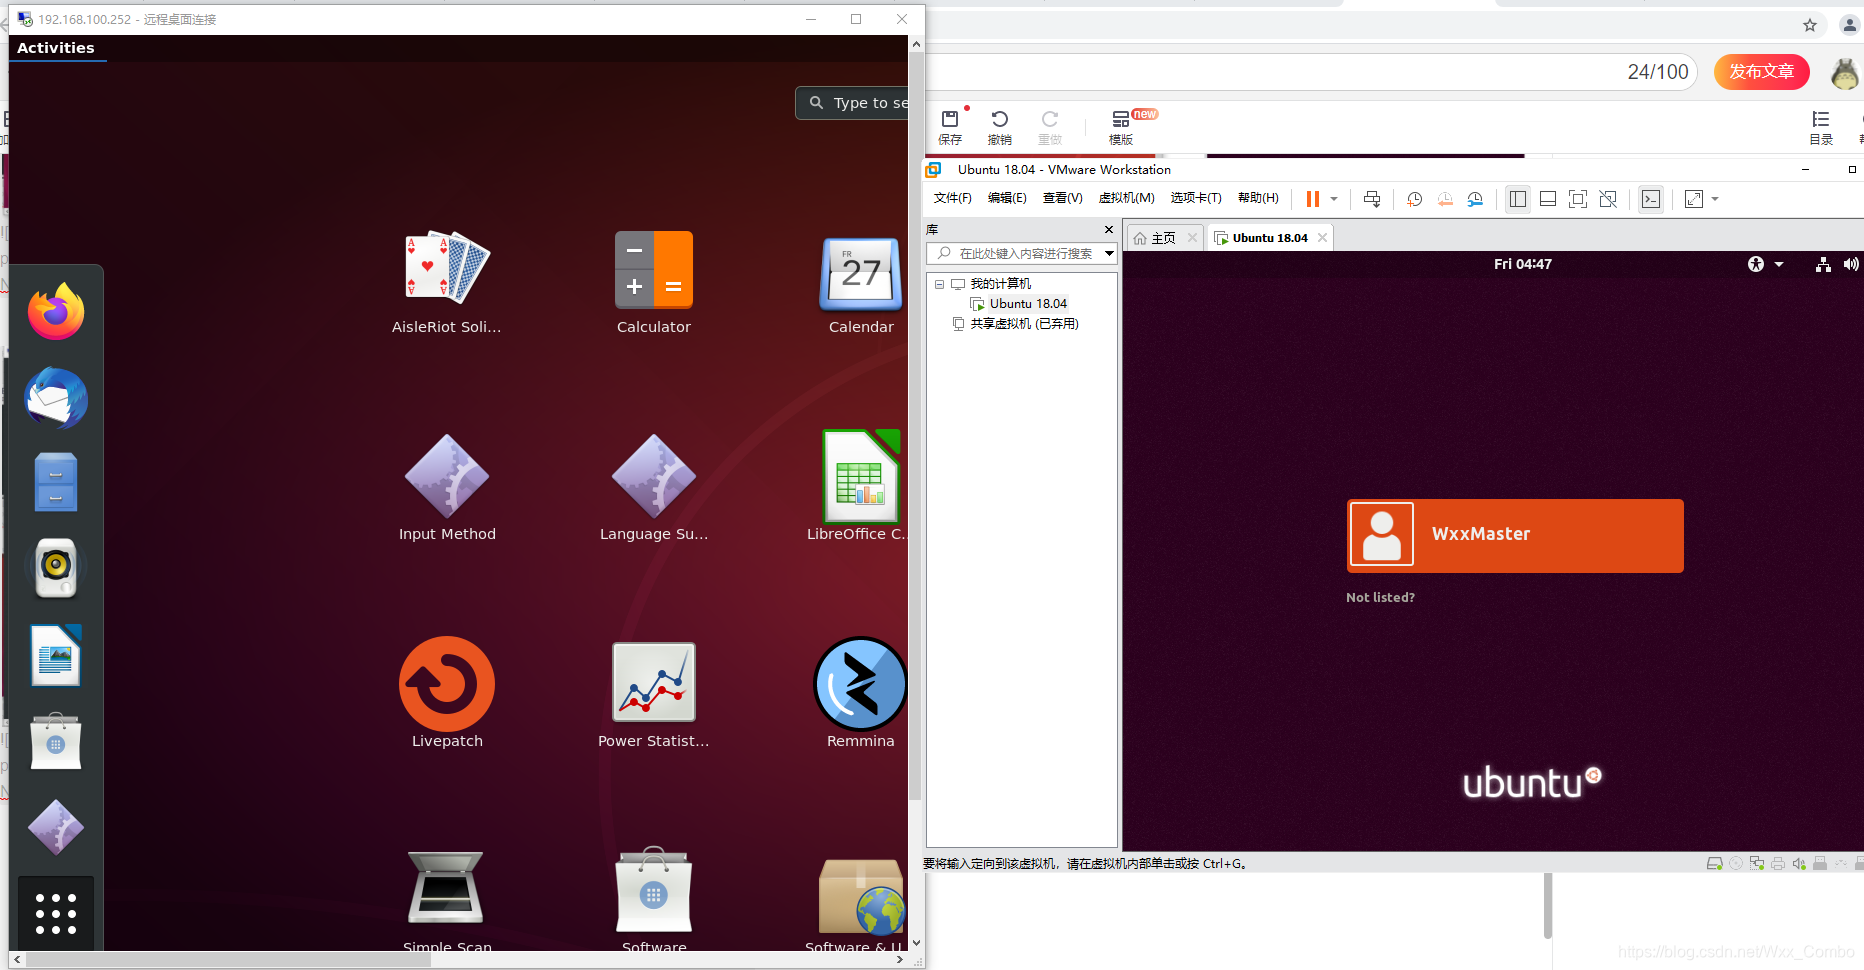Toggle the thumbnail bar view
This screenshot has height=970, width=1864.
coord(1548,199)
